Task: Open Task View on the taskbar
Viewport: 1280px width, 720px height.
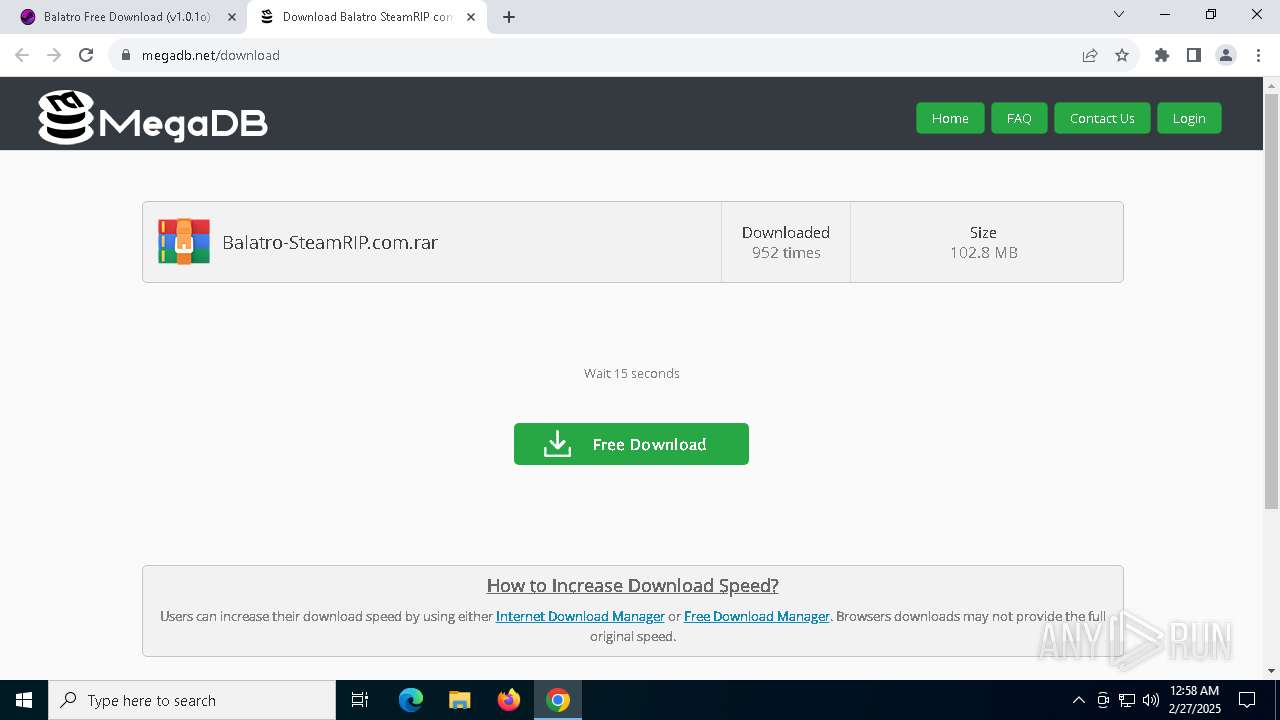Action: pyautogui.click(x=360, y=700)
